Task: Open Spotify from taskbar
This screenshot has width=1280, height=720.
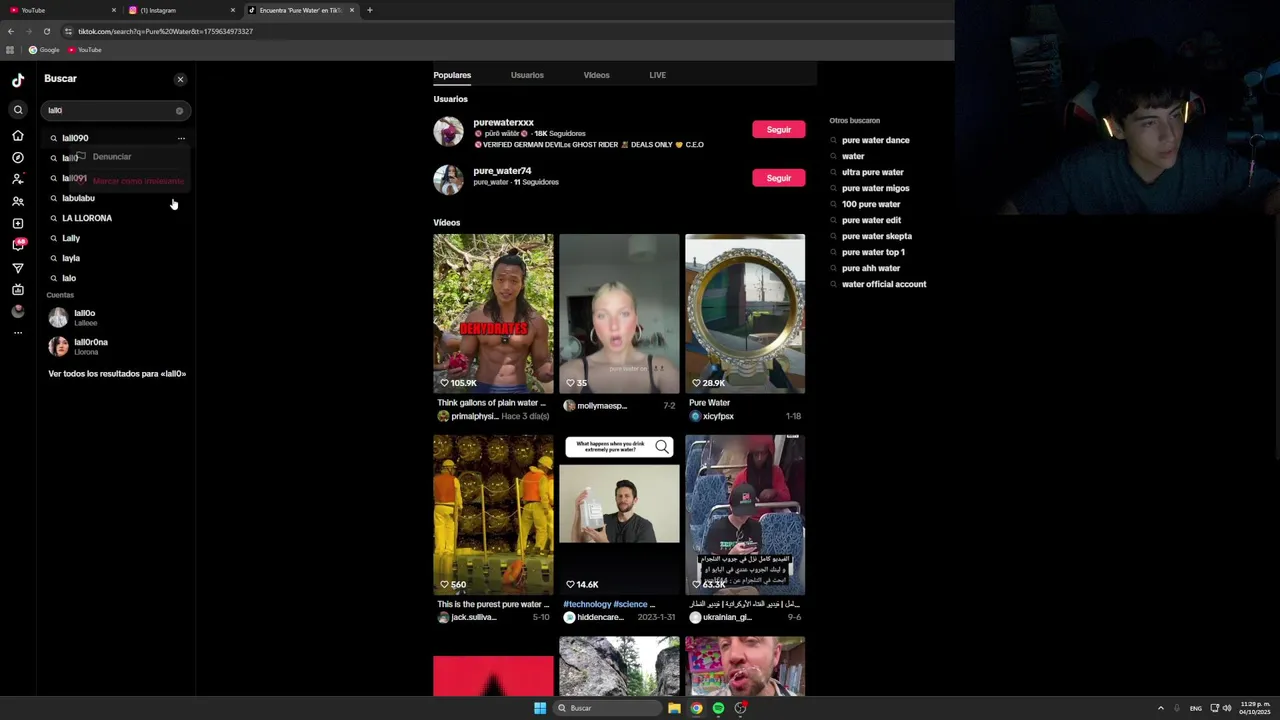Action: 718,708
